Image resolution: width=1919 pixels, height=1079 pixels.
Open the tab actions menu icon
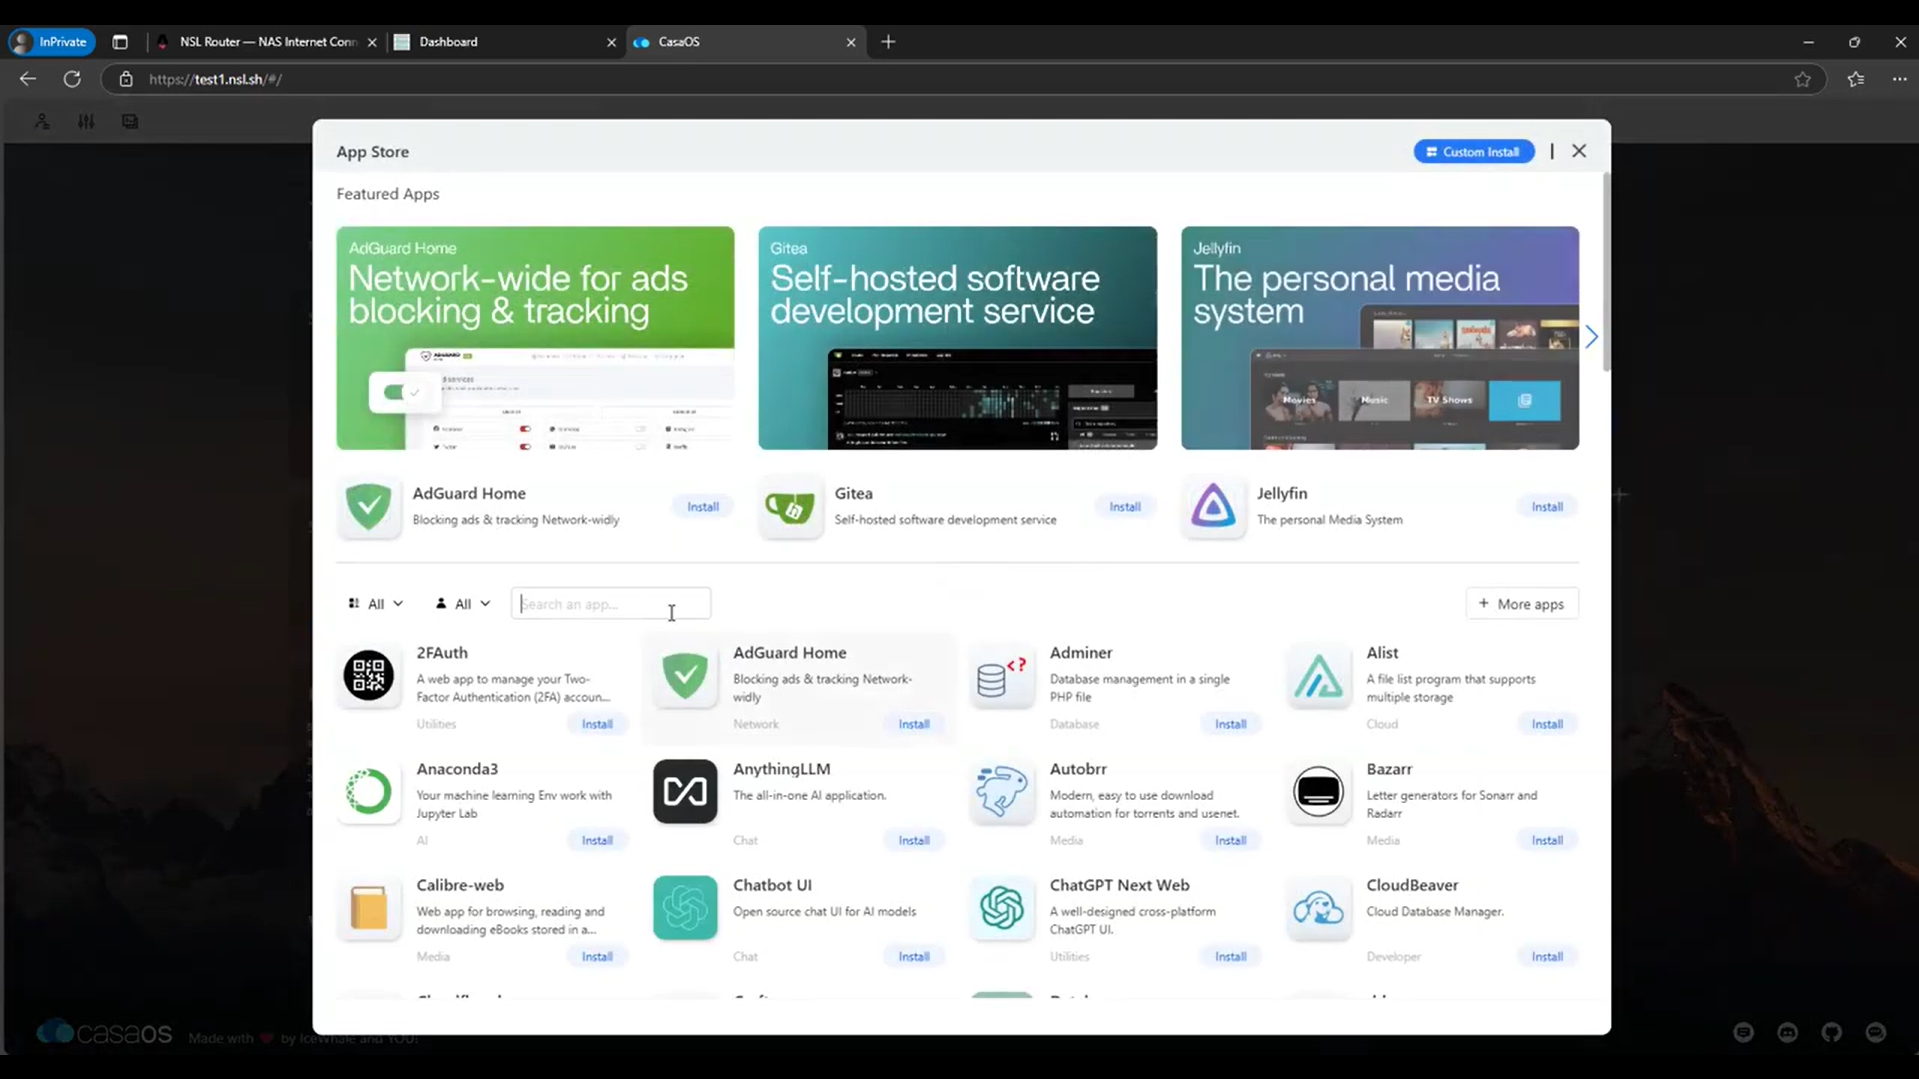tap(120, 42)
